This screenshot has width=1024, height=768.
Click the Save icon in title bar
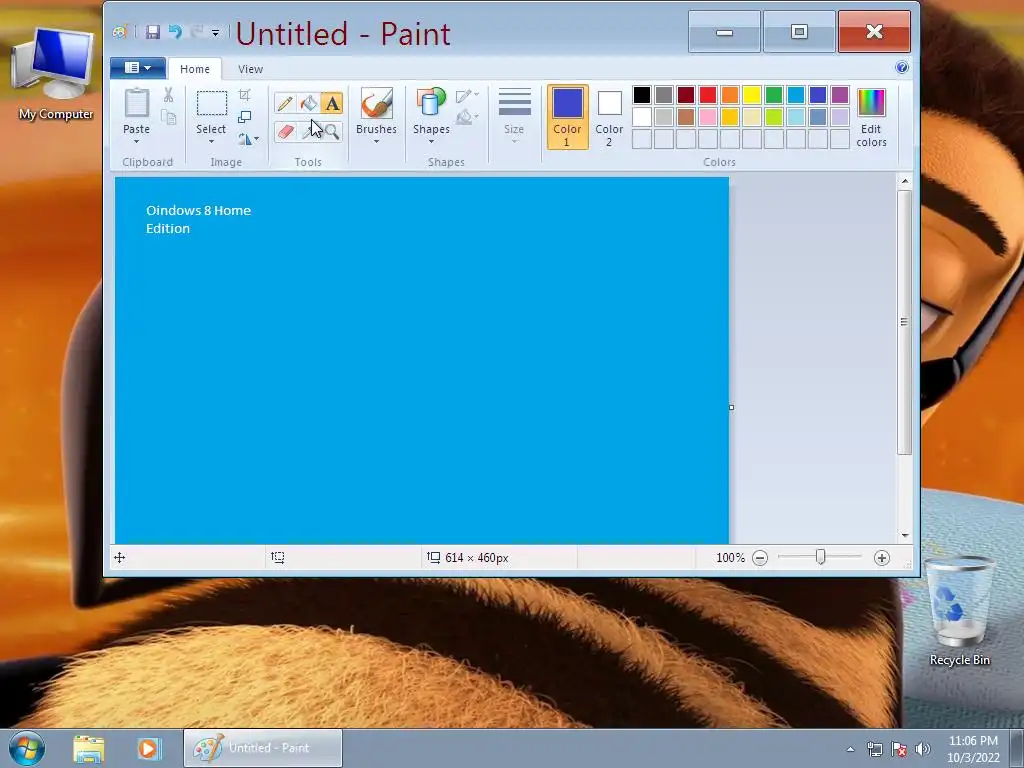[153, 32]
